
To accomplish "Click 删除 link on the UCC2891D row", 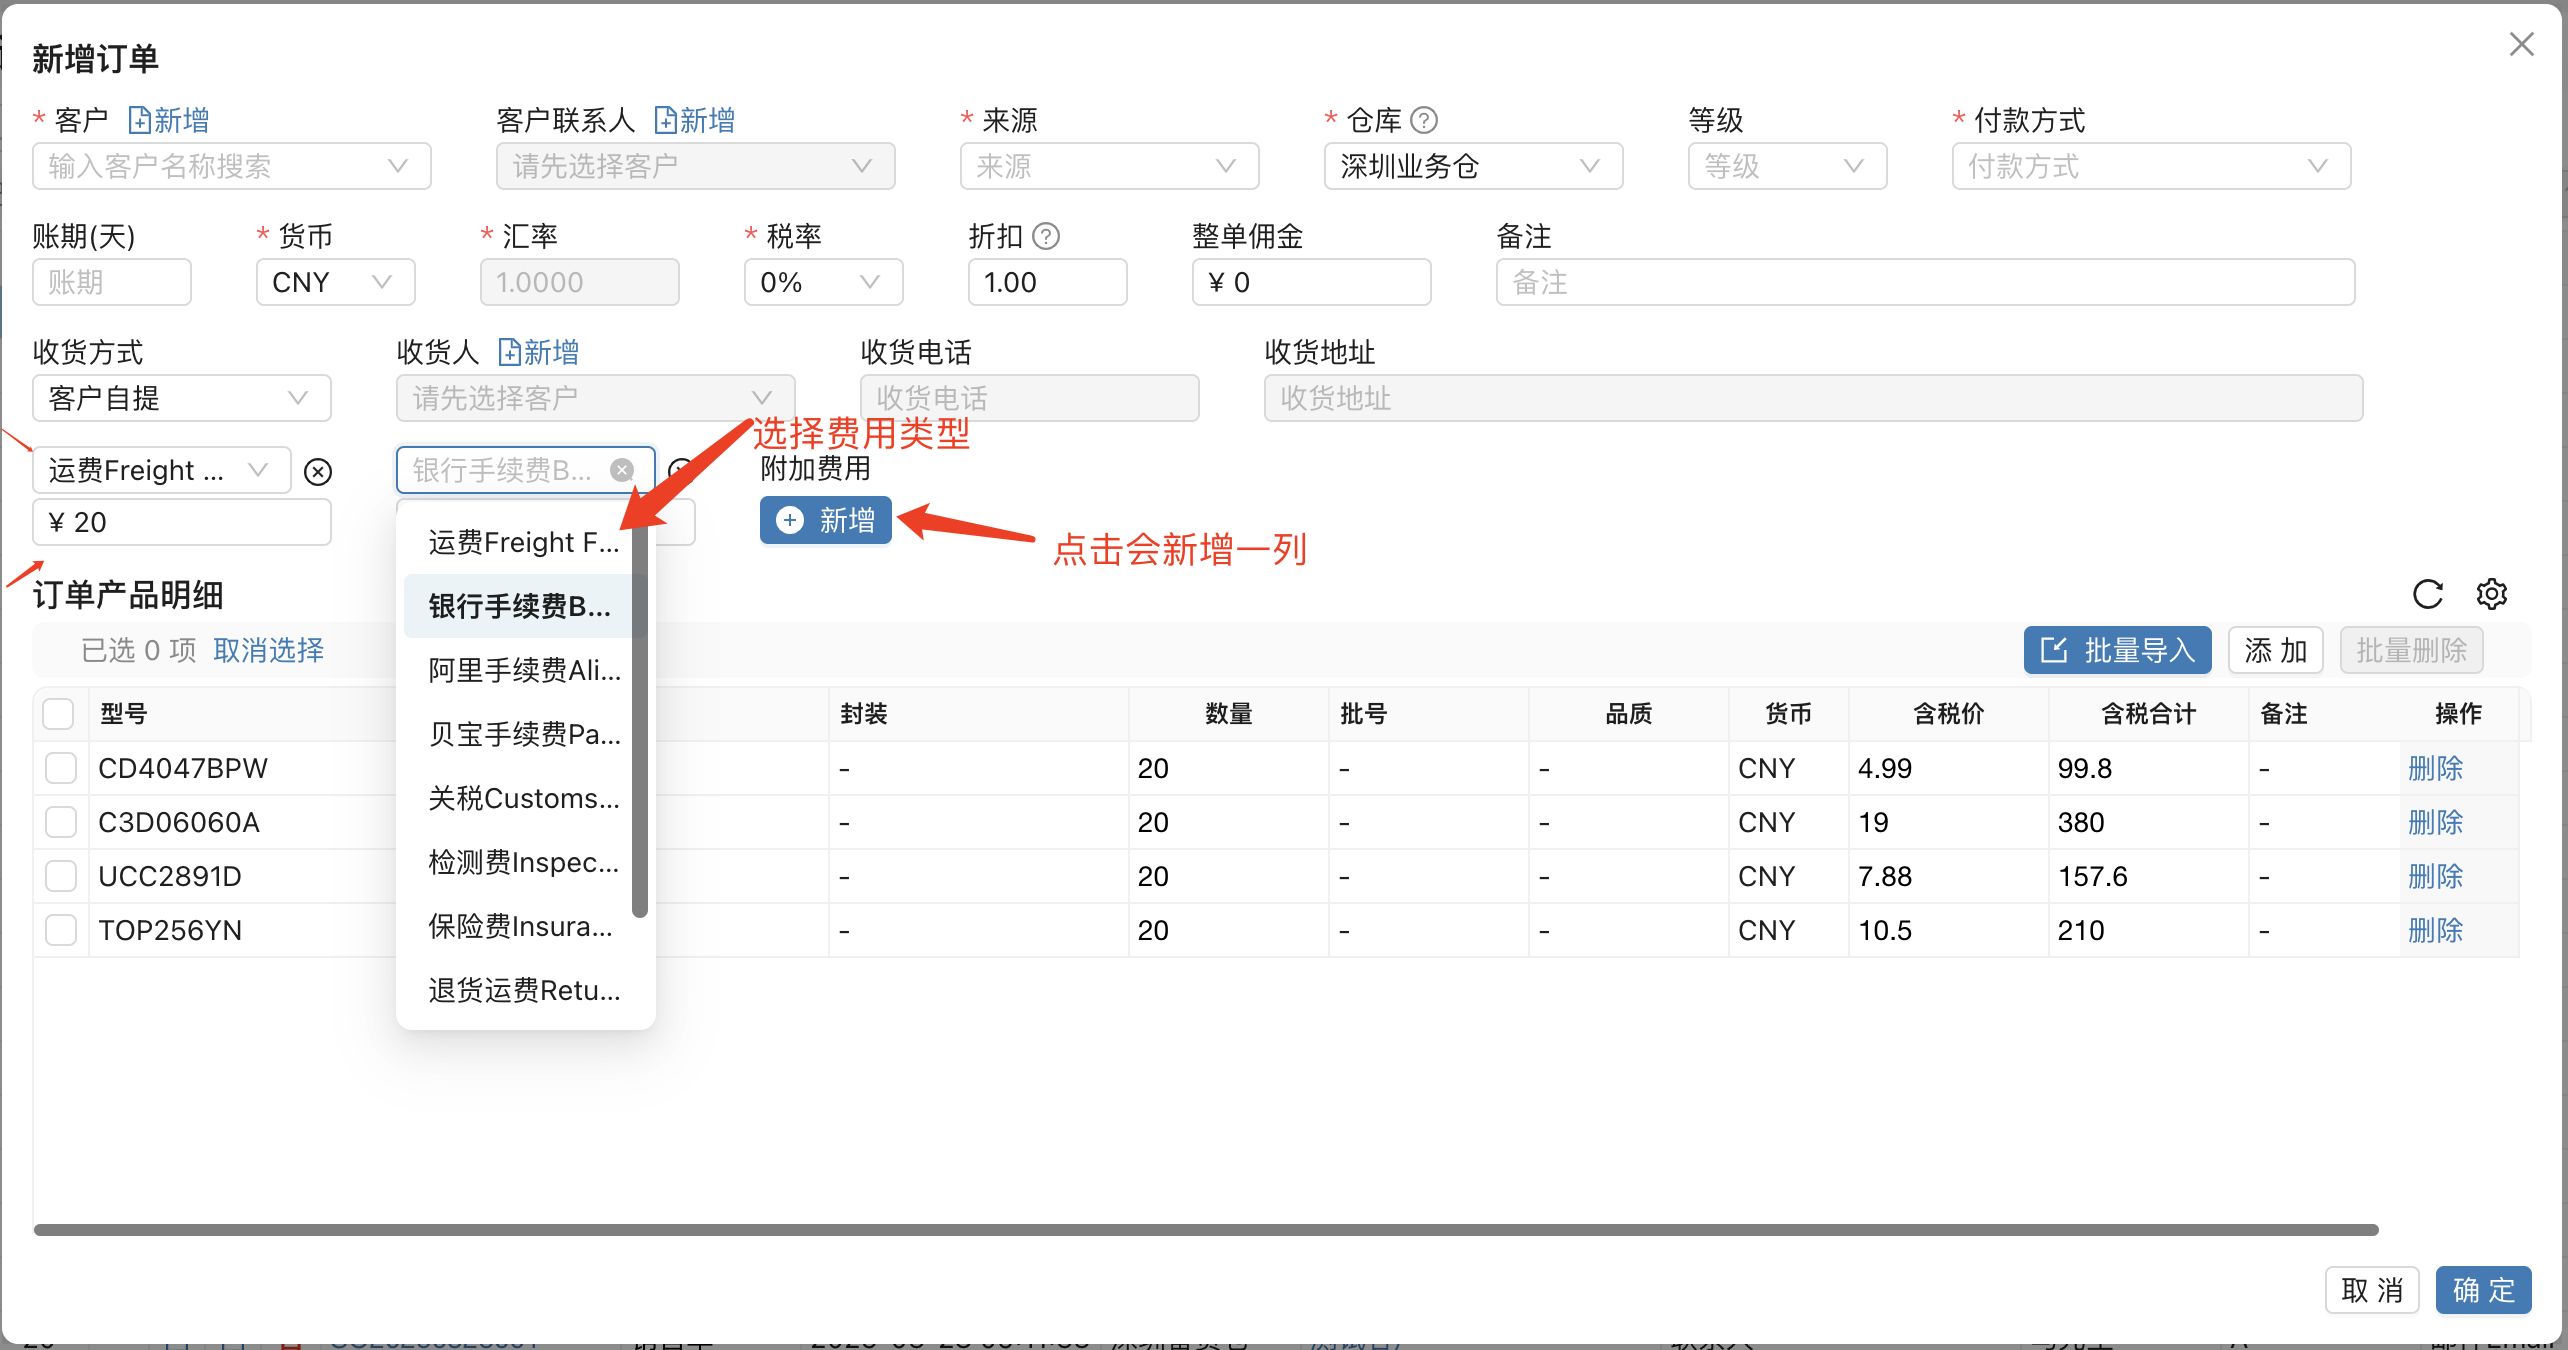I will (2435, 876).
